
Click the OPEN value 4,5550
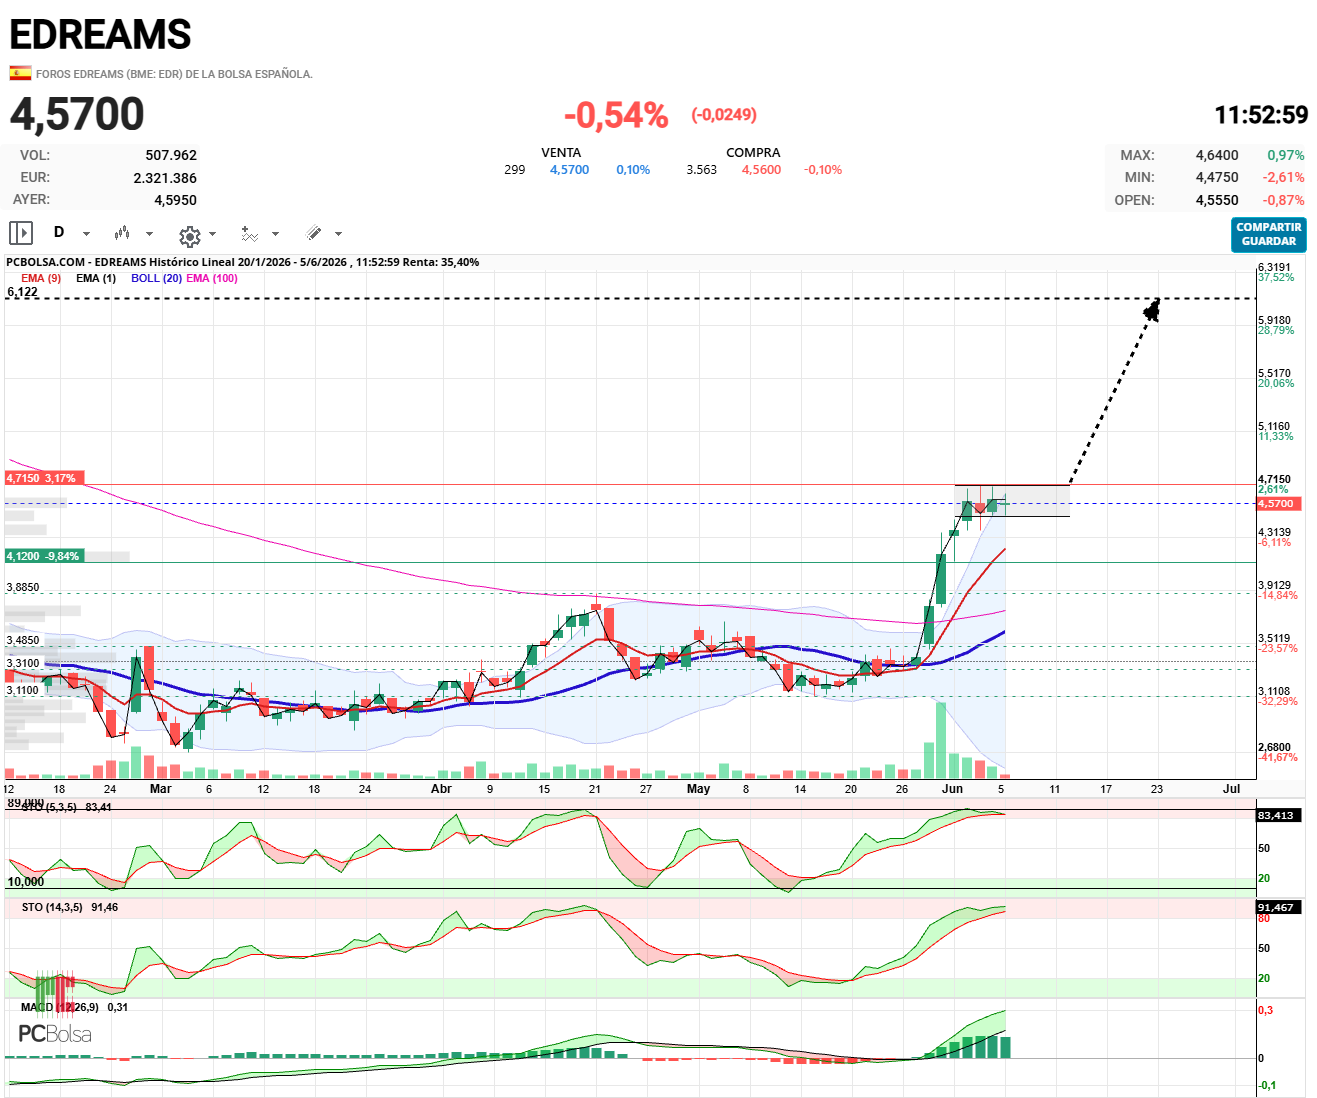[1217, 200]
